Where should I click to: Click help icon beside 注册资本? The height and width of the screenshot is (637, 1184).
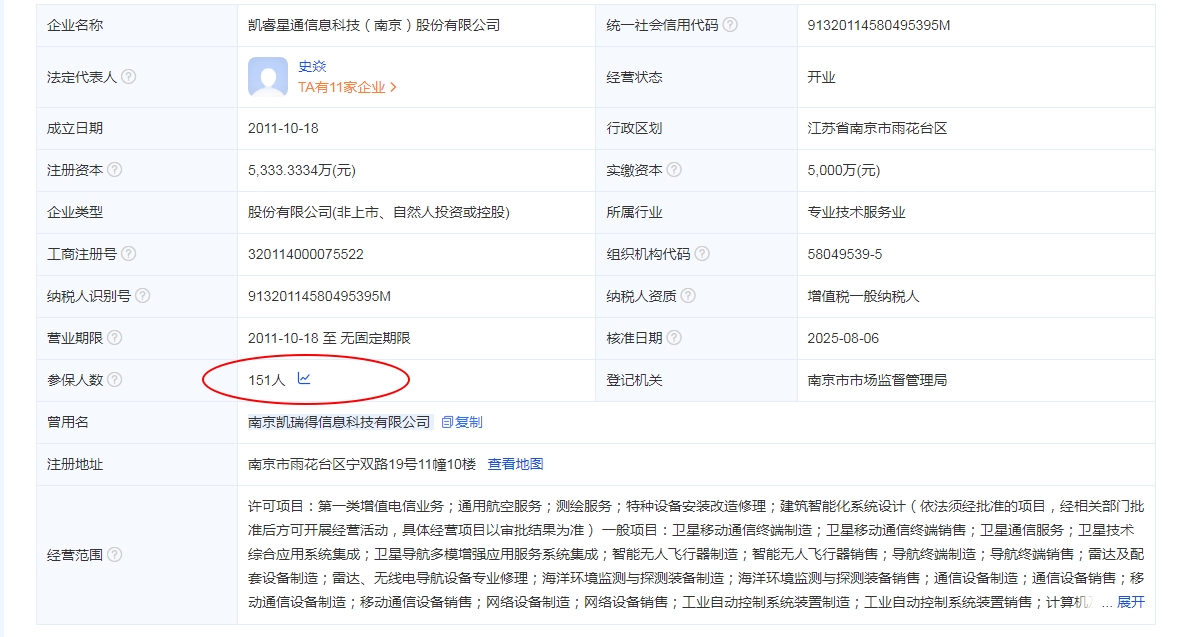pyautogui.click(x=115, y=170)
